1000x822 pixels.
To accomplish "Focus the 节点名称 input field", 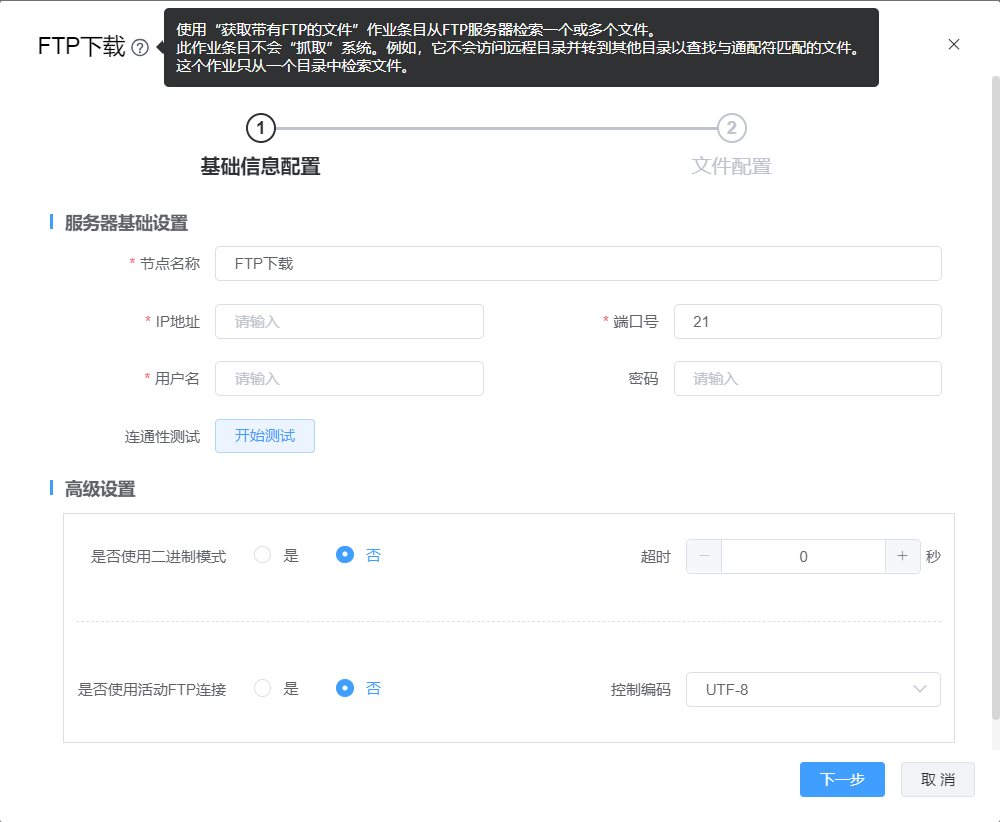I will point(578,264).
